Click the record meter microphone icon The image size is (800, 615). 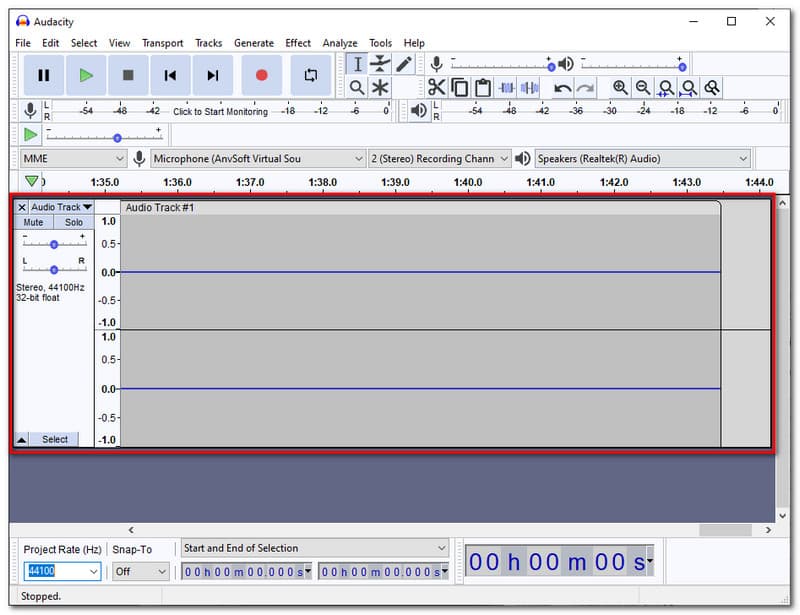click(30, 111)
